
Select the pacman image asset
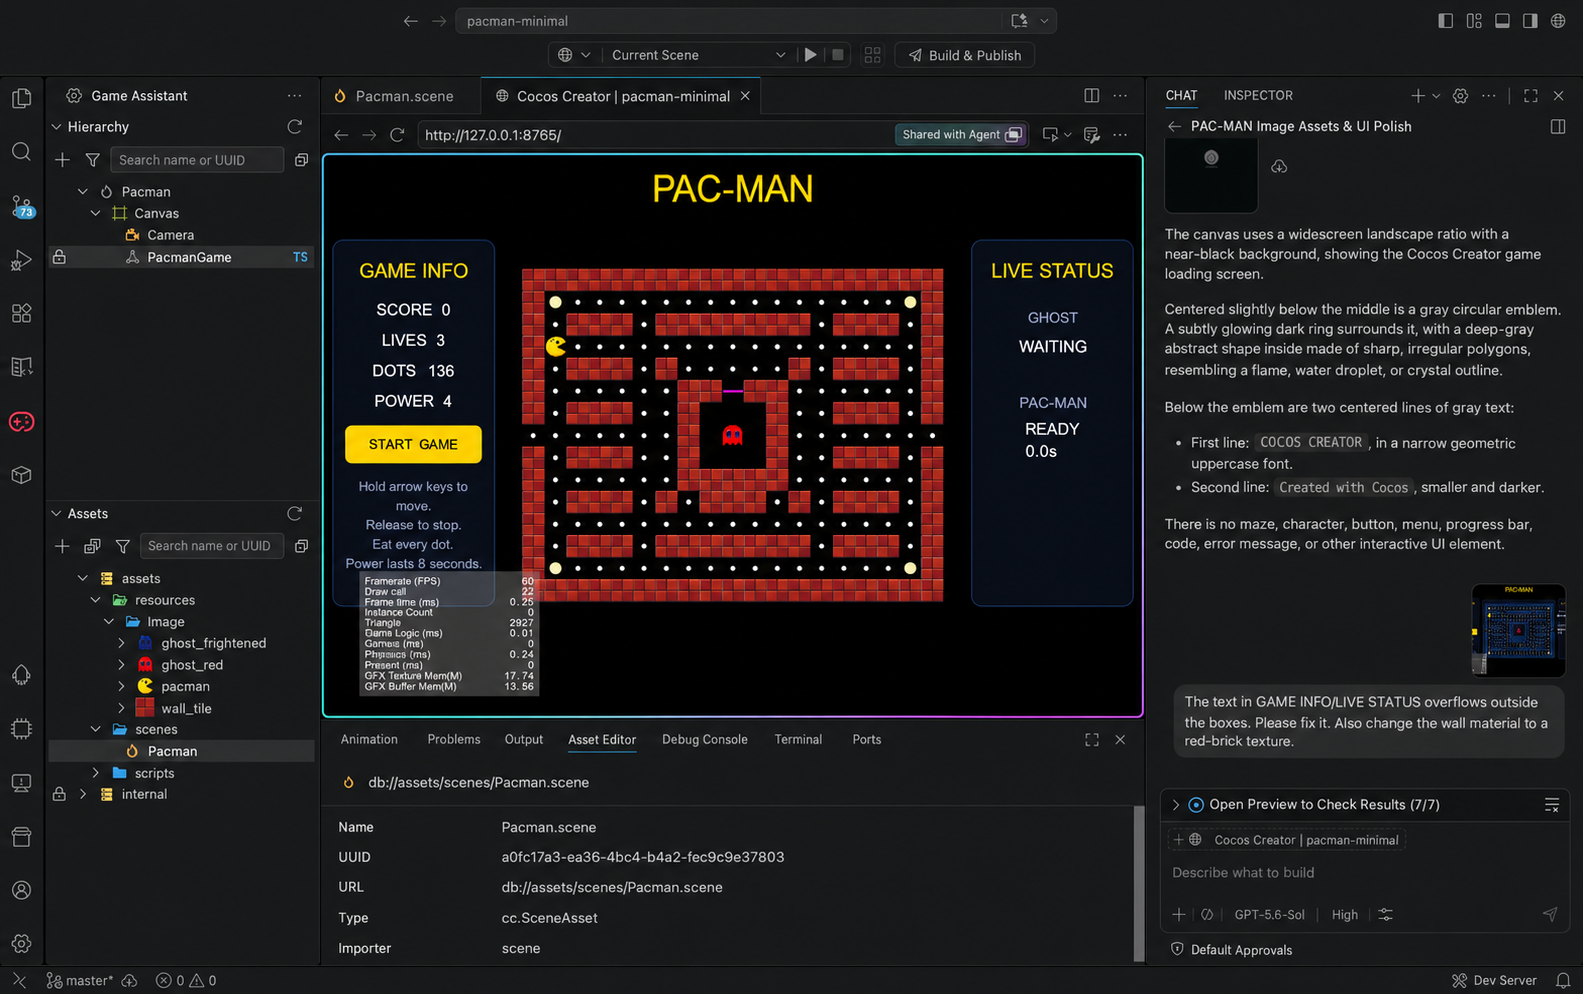click(185, 686)
